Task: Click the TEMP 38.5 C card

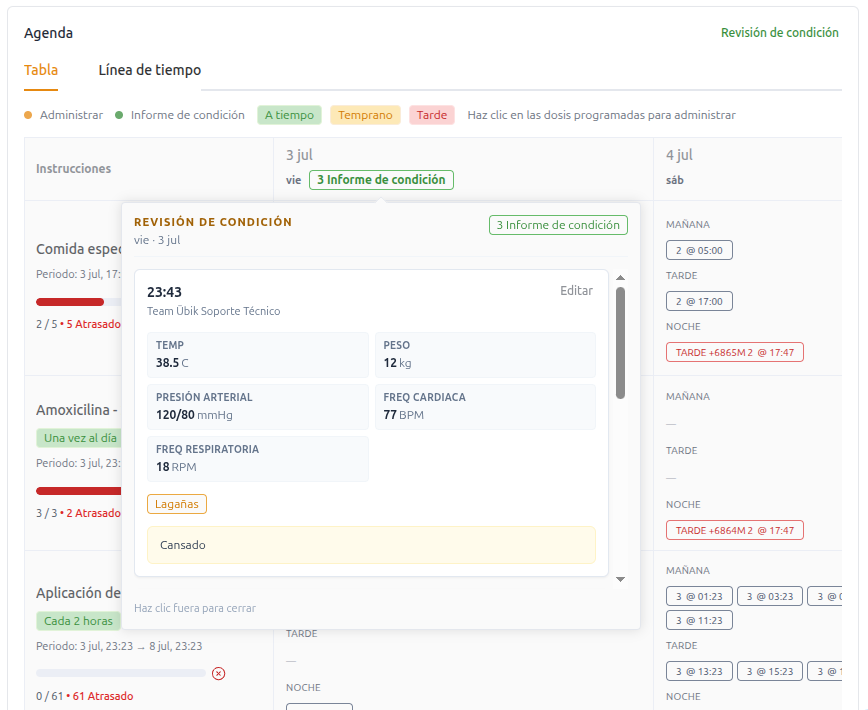Action: coord(258,355)
